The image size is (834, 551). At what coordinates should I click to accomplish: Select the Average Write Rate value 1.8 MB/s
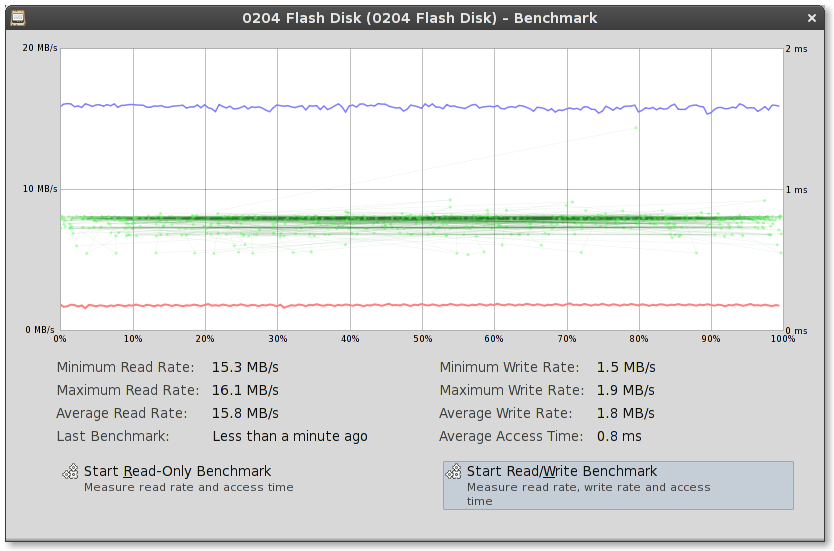[626, 413]
